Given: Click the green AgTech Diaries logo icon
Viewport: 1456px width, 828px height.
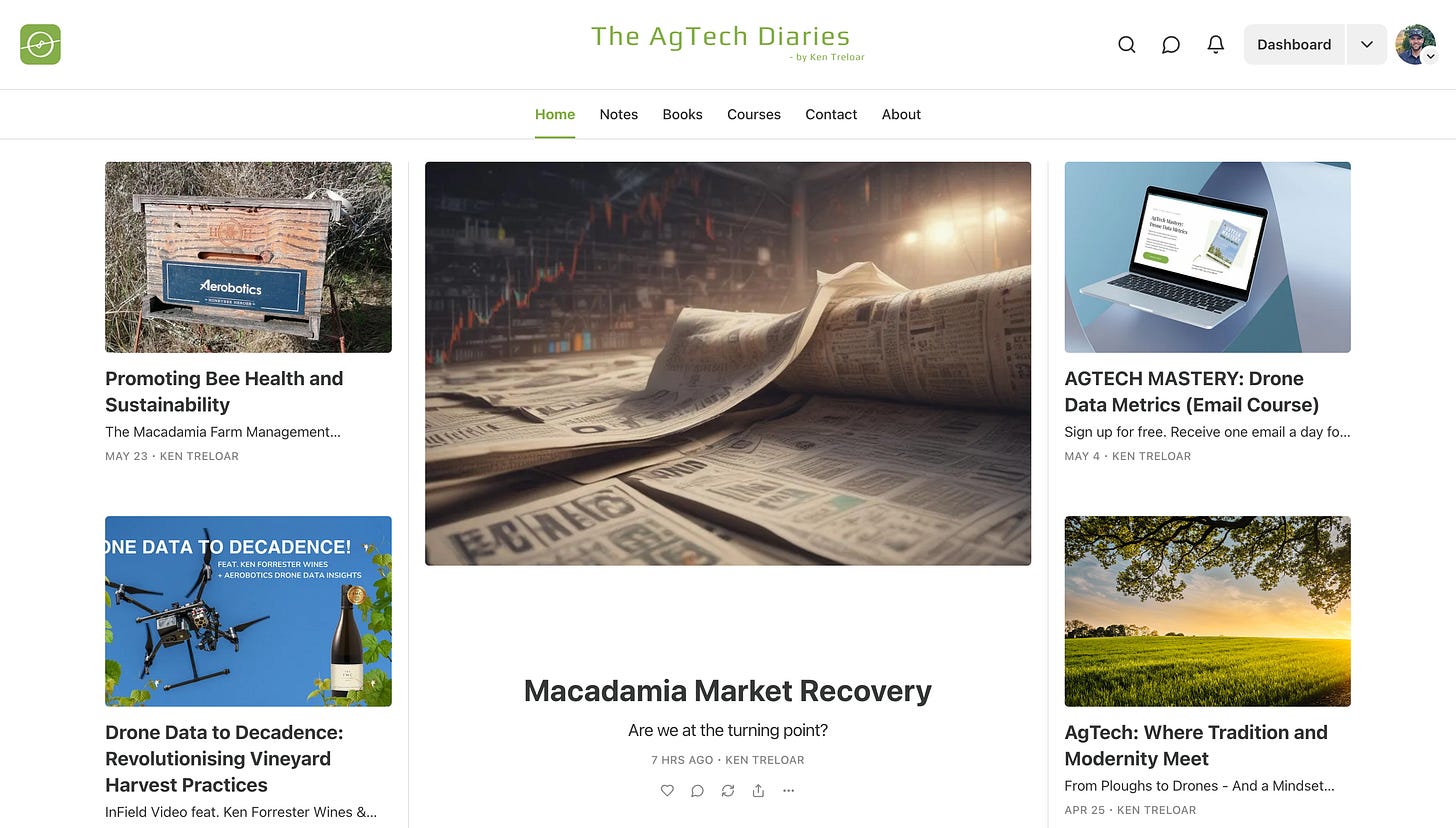Looking at the screenshot, I should [41, 45].
